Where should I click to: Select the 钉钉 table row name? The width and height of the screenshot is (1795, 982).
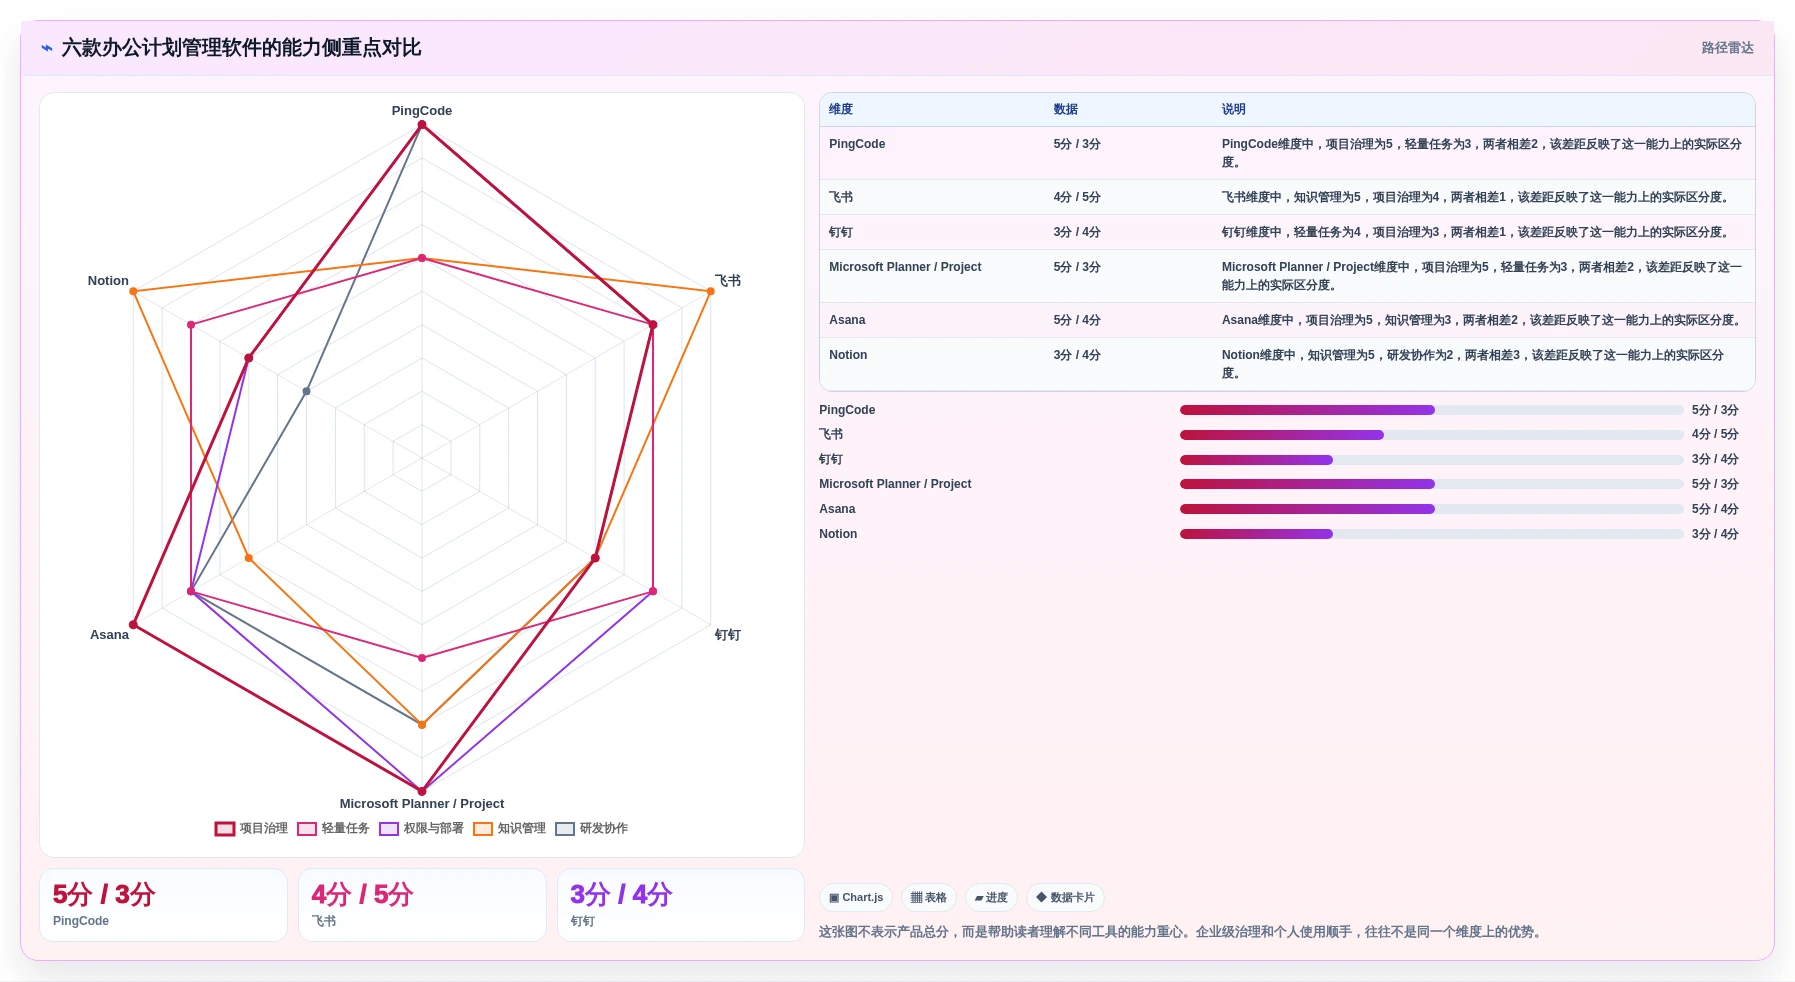point(841,232)
